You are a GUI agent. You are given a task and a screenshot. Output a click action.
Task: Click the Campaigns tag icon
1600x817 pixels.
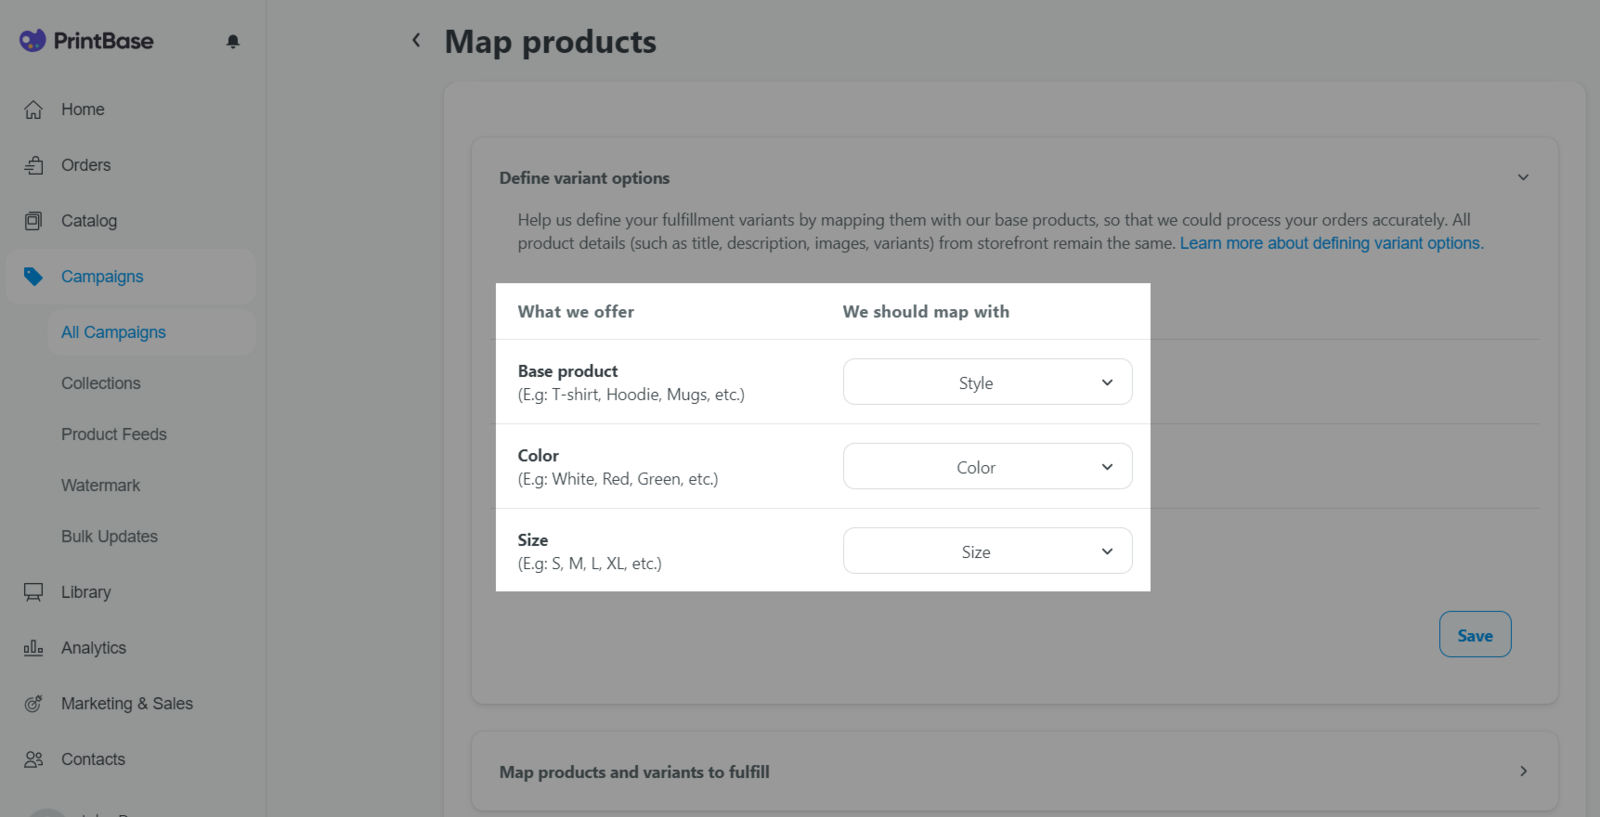[x=33, y=277]
